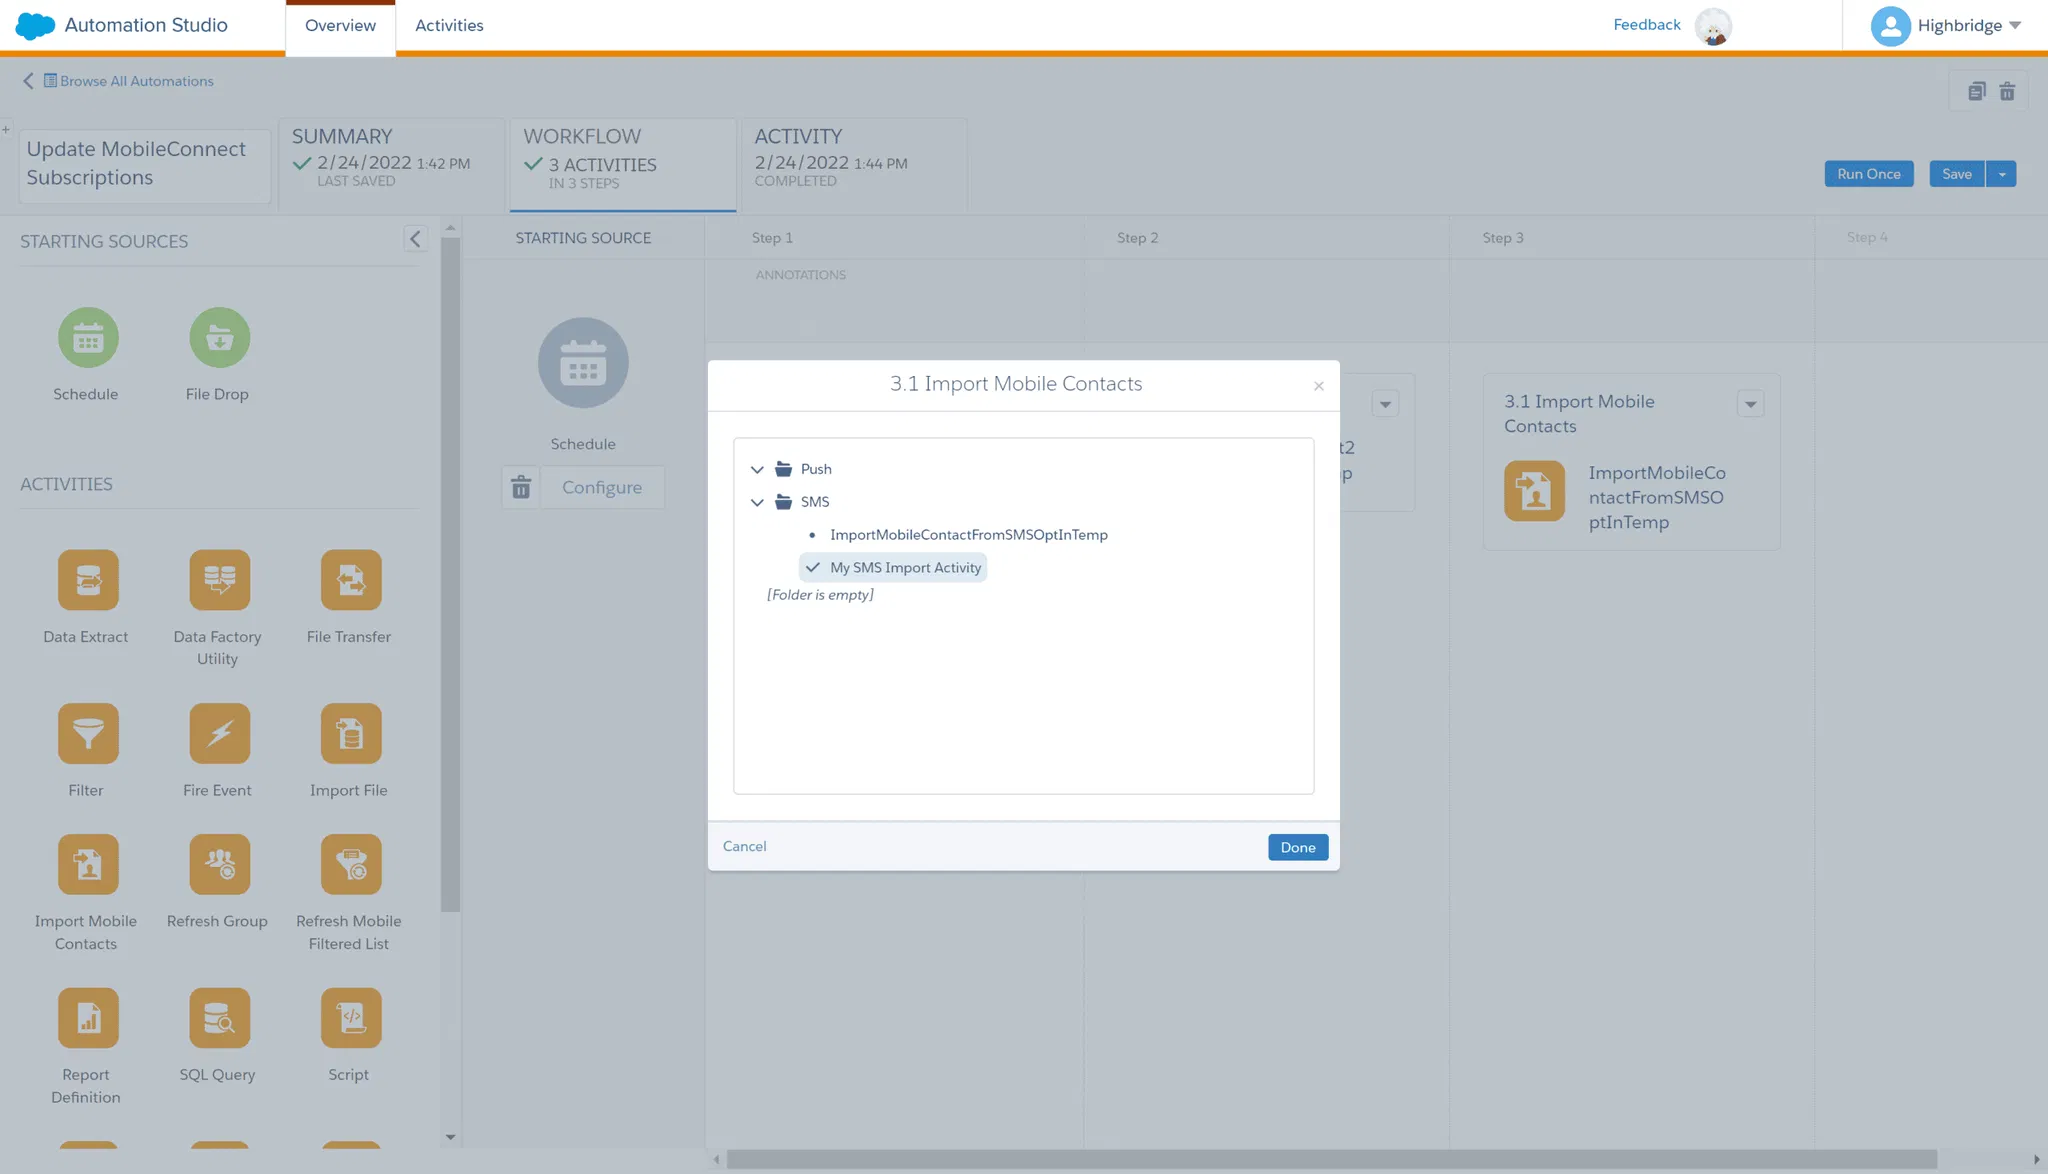Click the Import Mobile Contacts activity icon

pyautogui.click(x=88, y=864)
